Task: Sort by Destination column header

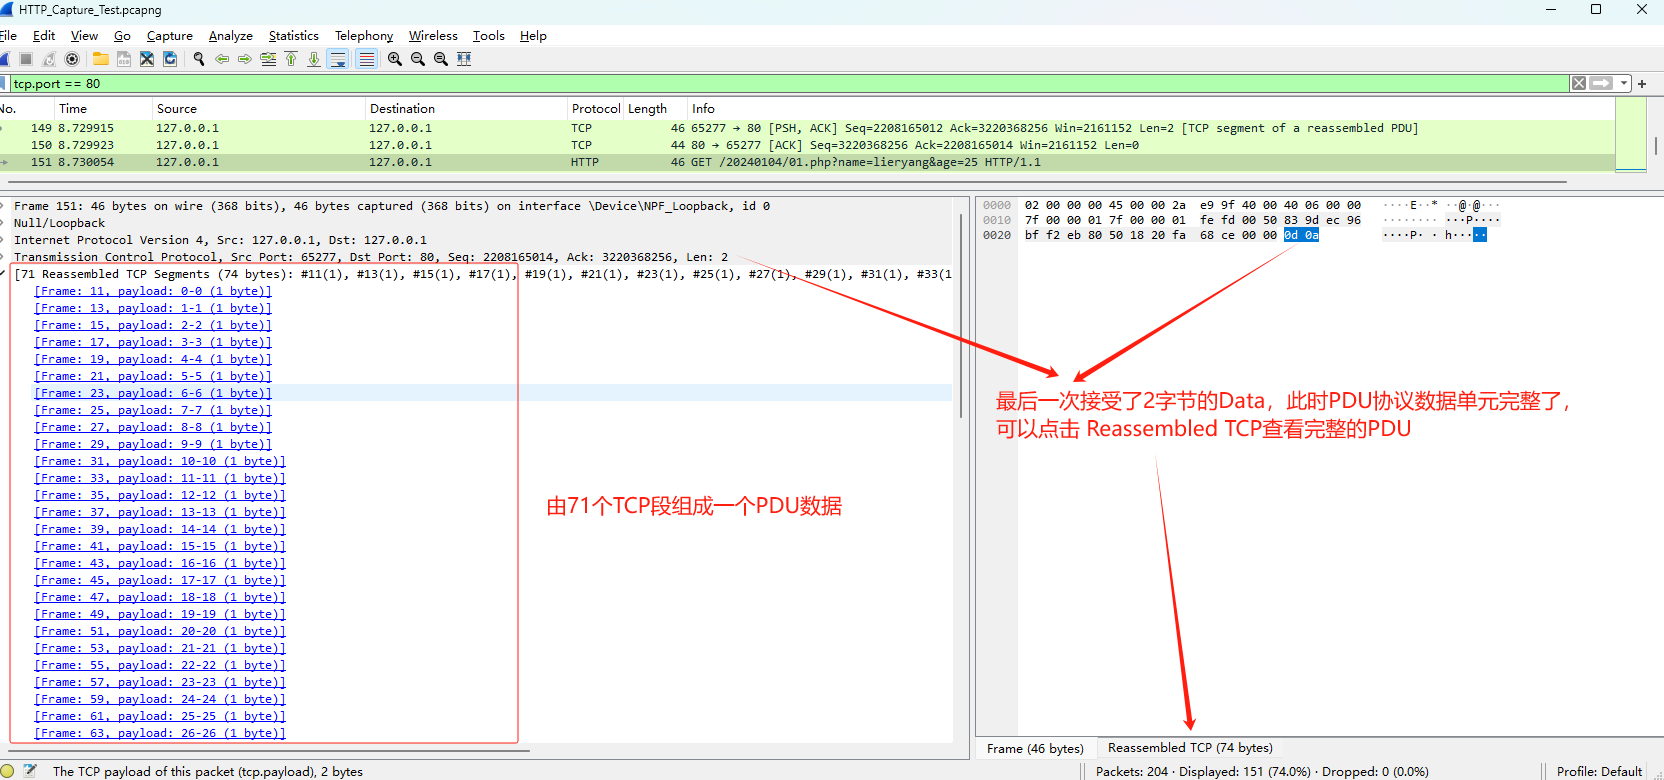Action: click(x=466, y=109)
